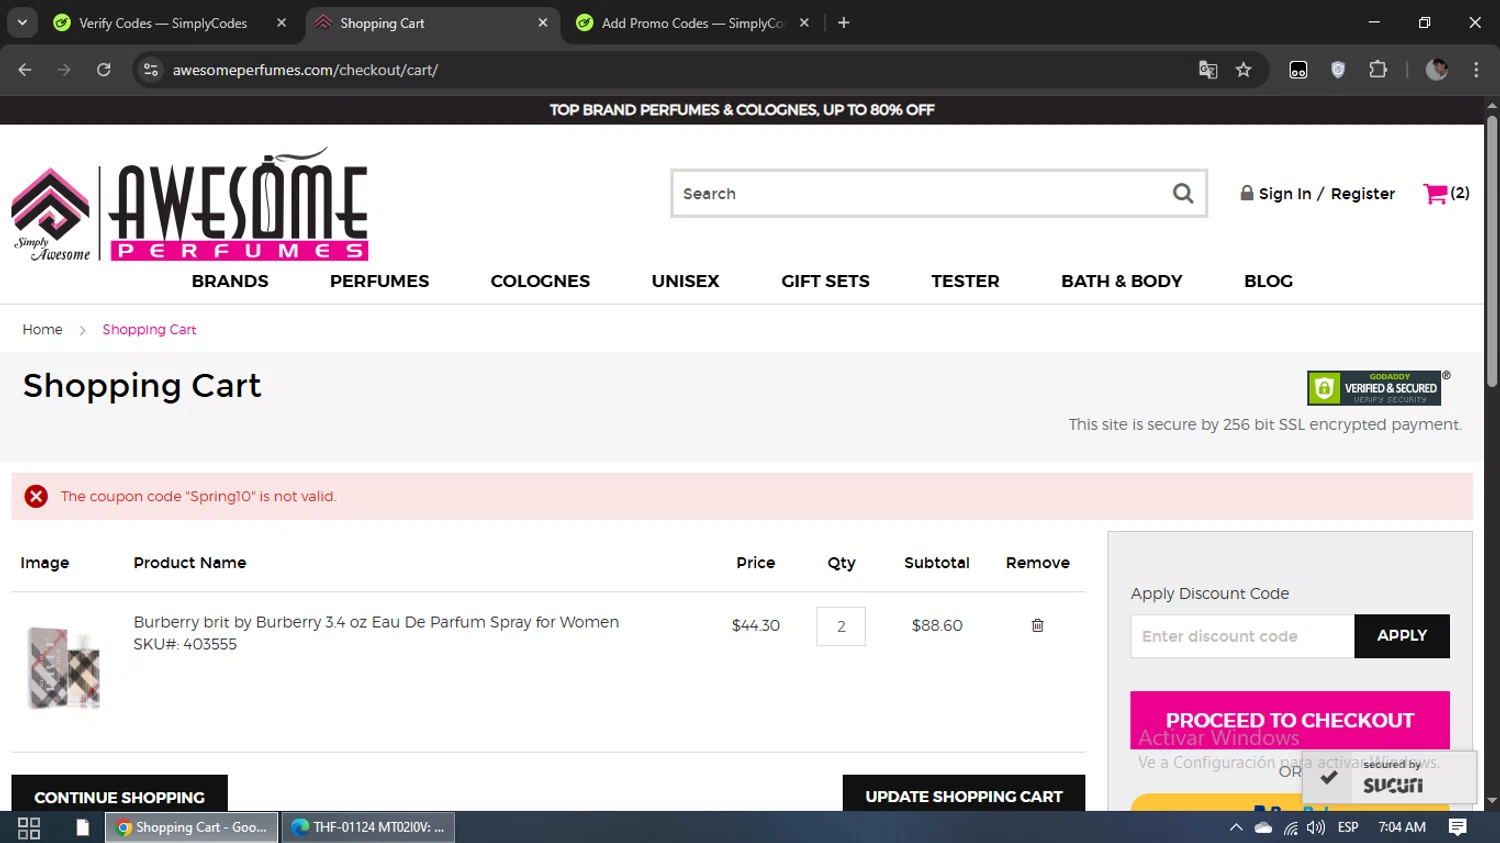The image size is (1500, 843).
Task: Open the TESTER menu
Action: tap(965, 281)
